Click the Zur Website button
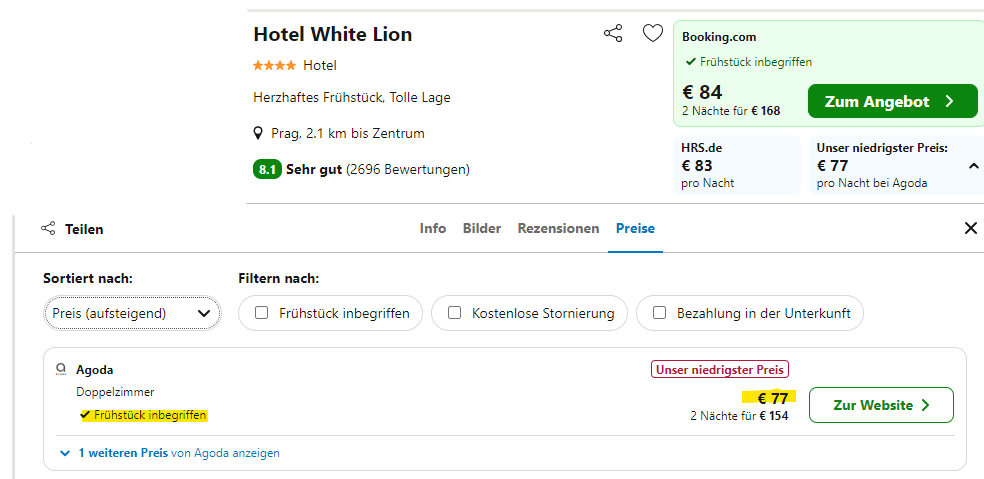Image resolution: width=984 pixels, height=479 pixels. [881, 405]
